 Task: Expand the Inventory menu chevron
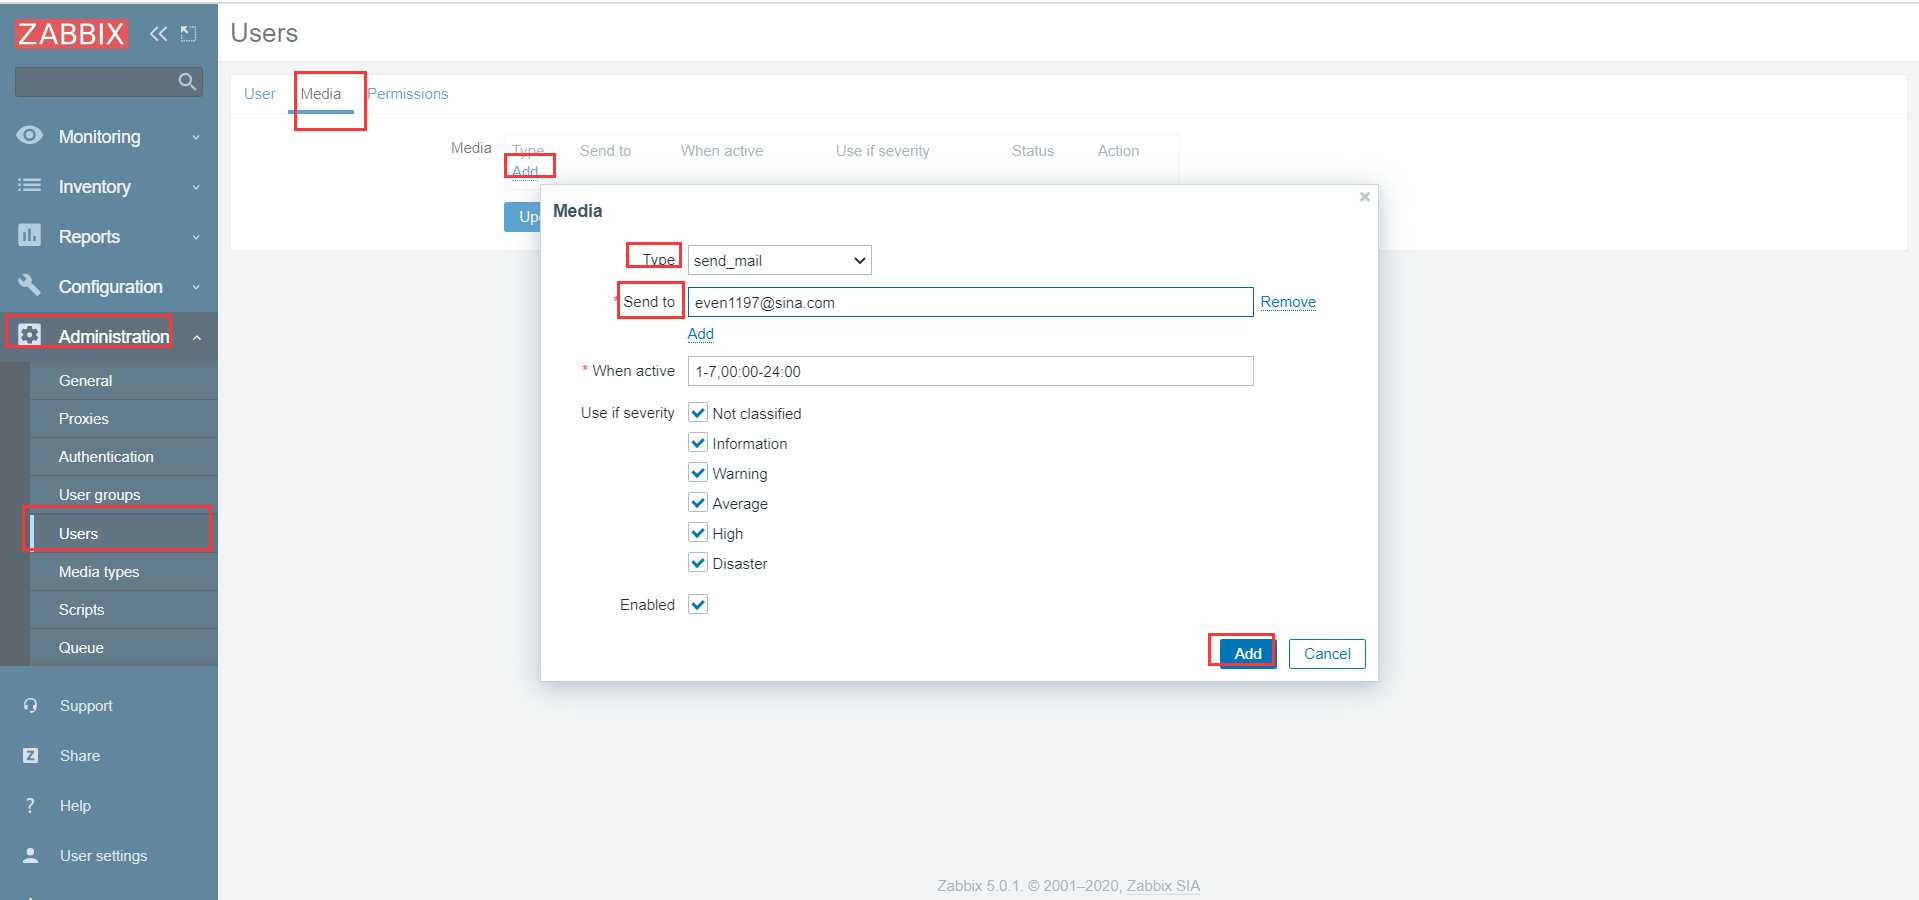196,187
